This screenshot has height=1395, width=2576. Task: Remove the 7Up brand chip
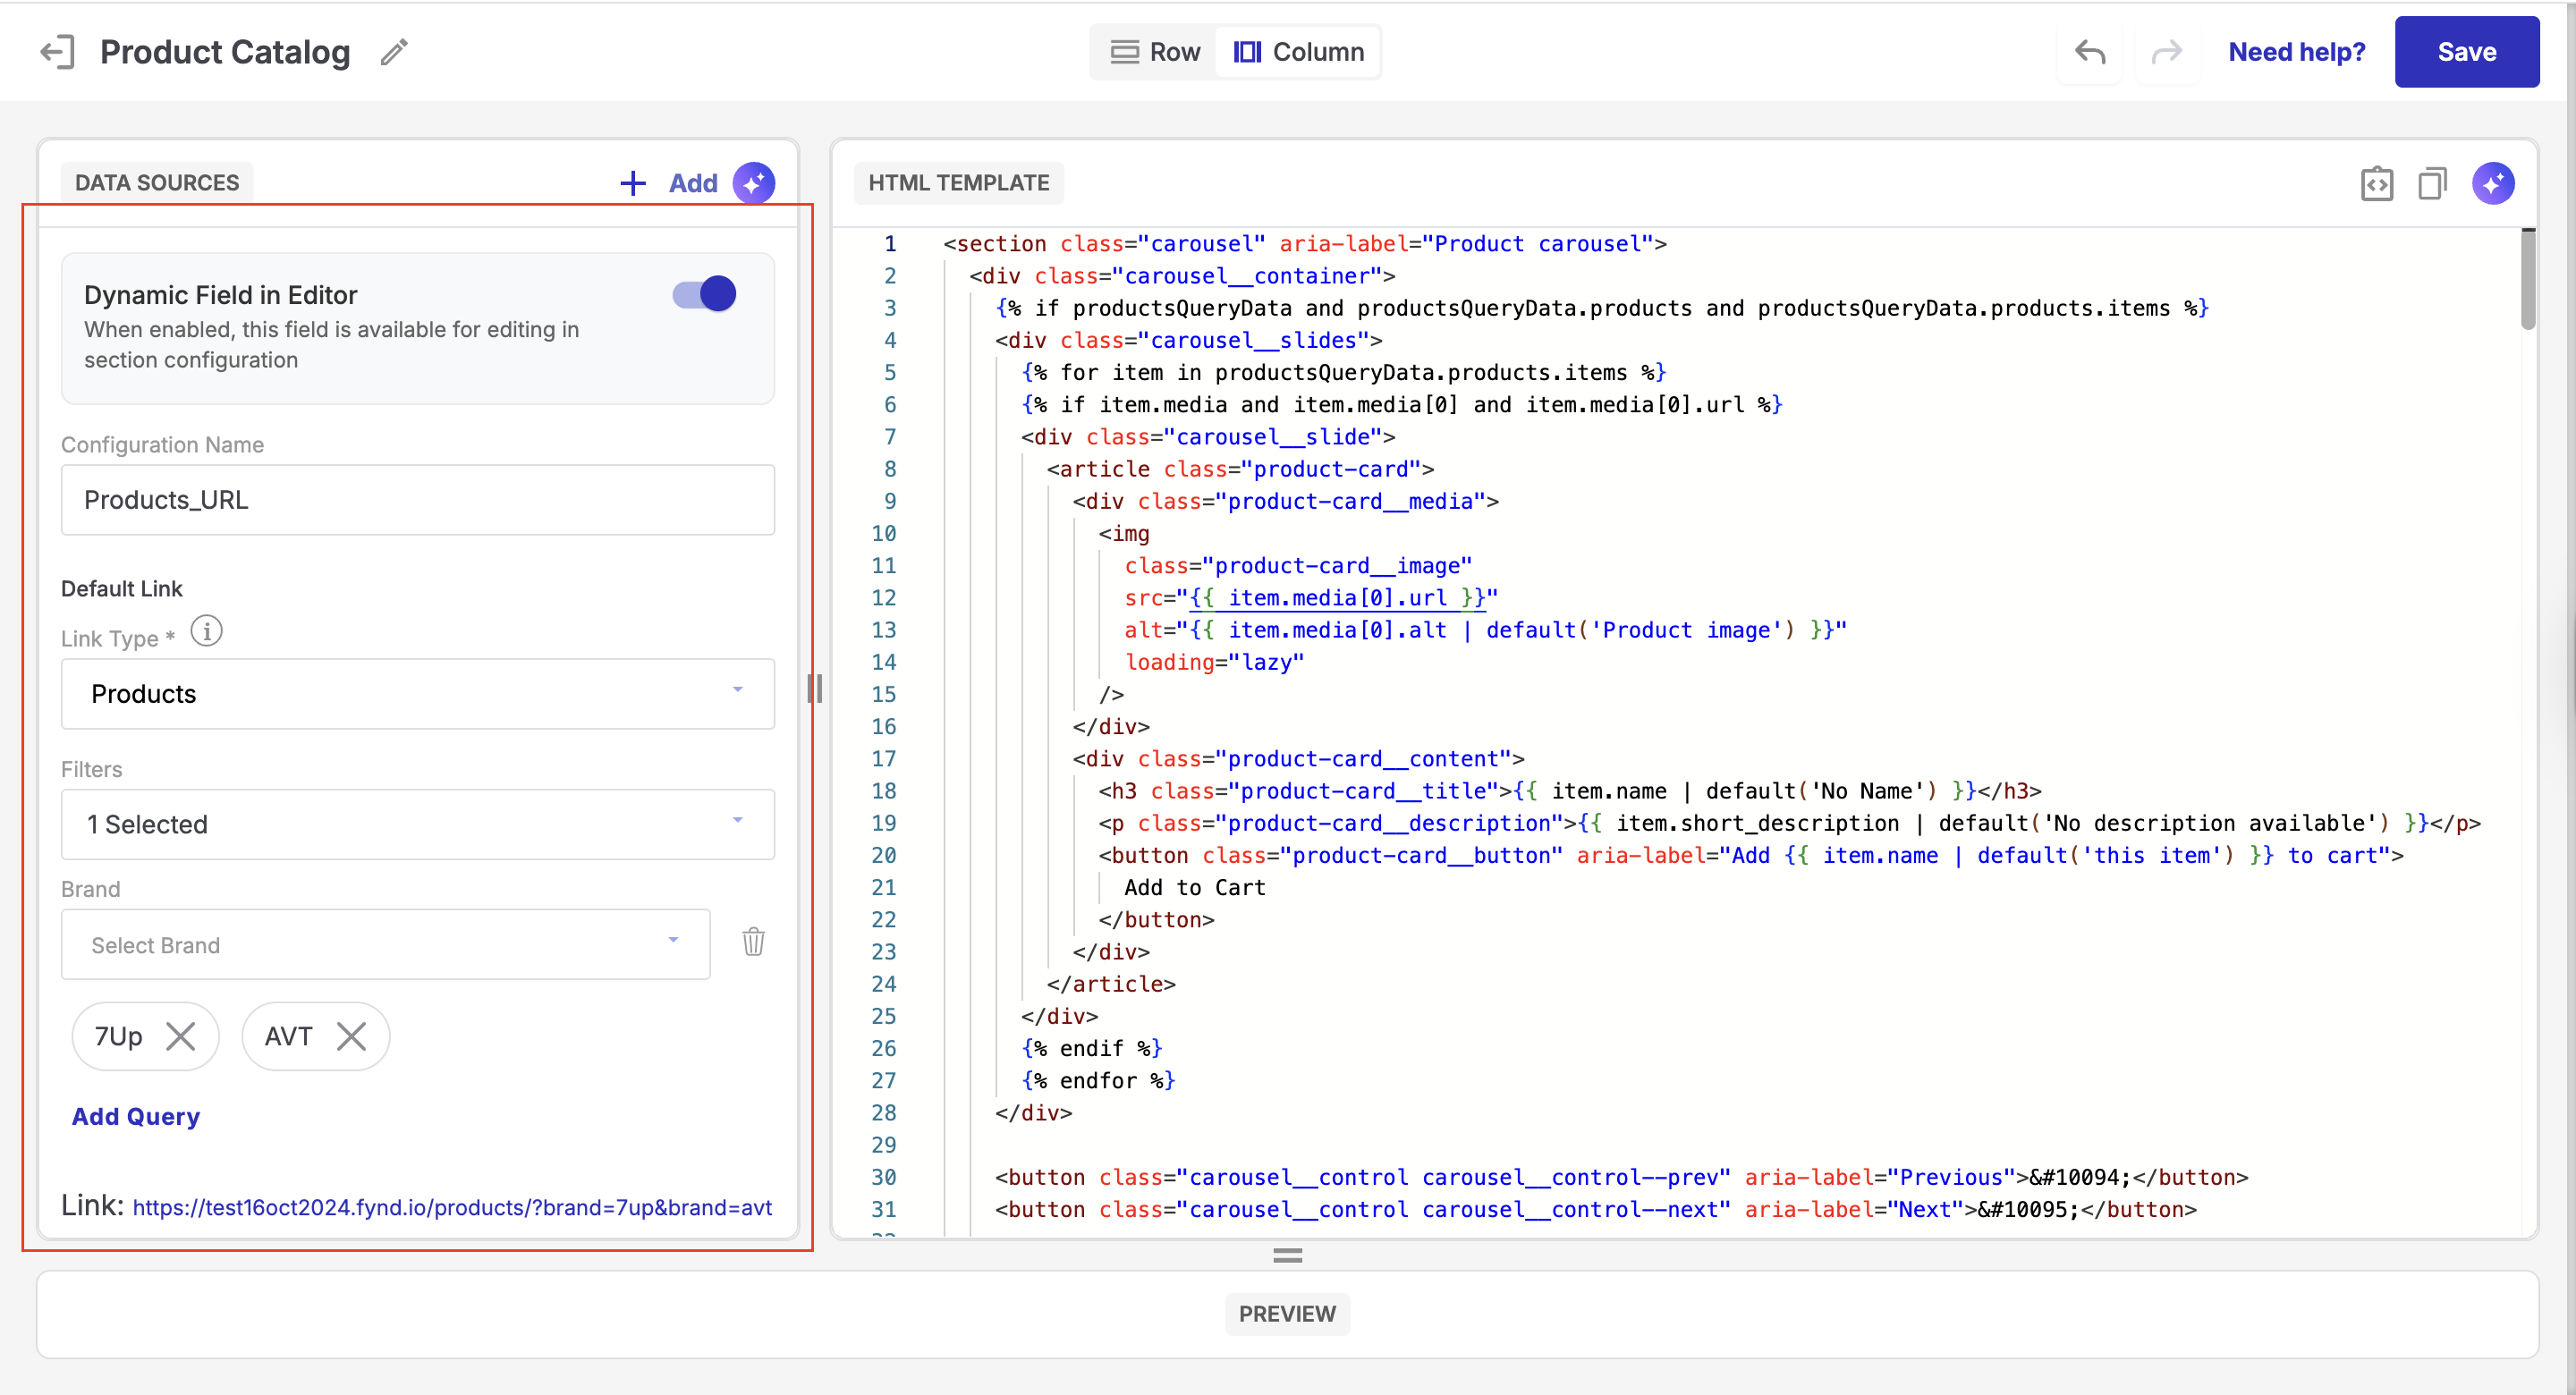pyautogui.click(x=180, y=1036)
